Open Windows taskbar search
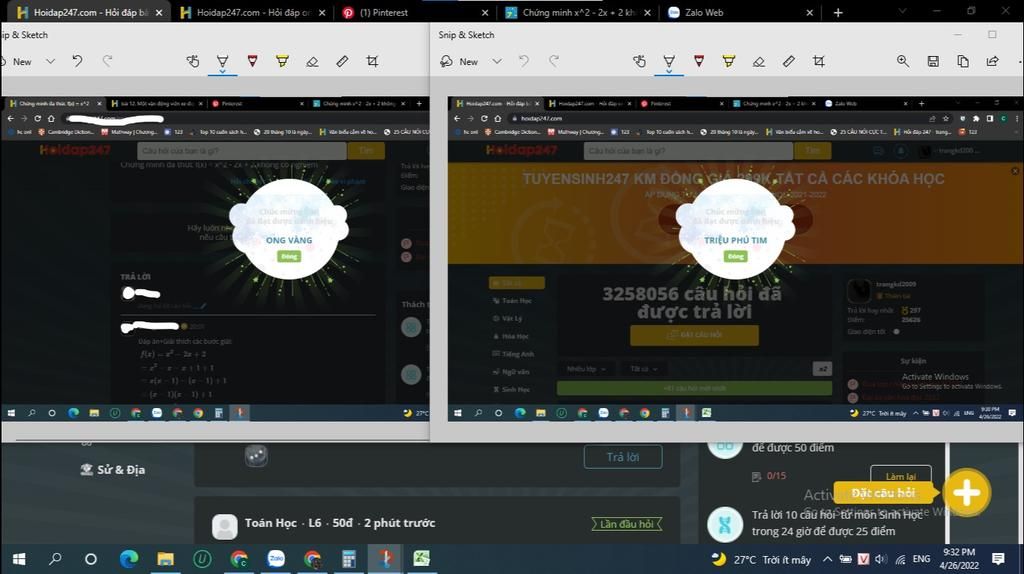1024x574 pixels. click(x=55, y=559)
